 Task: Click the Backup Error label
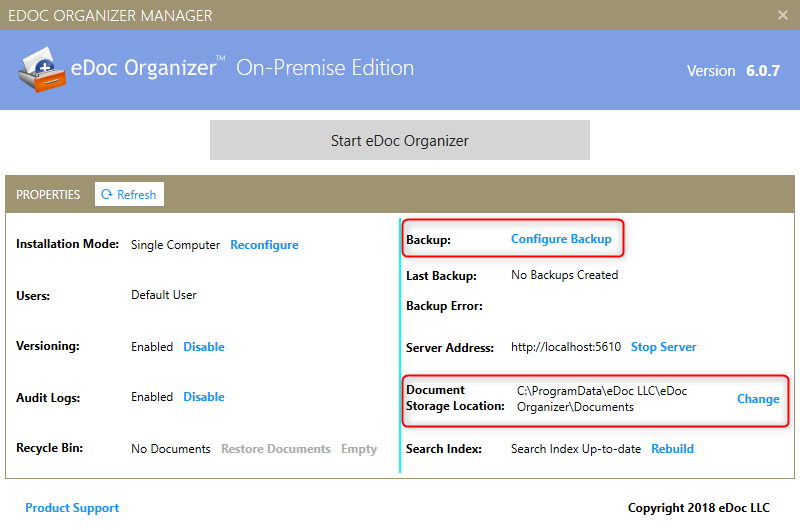444,306
